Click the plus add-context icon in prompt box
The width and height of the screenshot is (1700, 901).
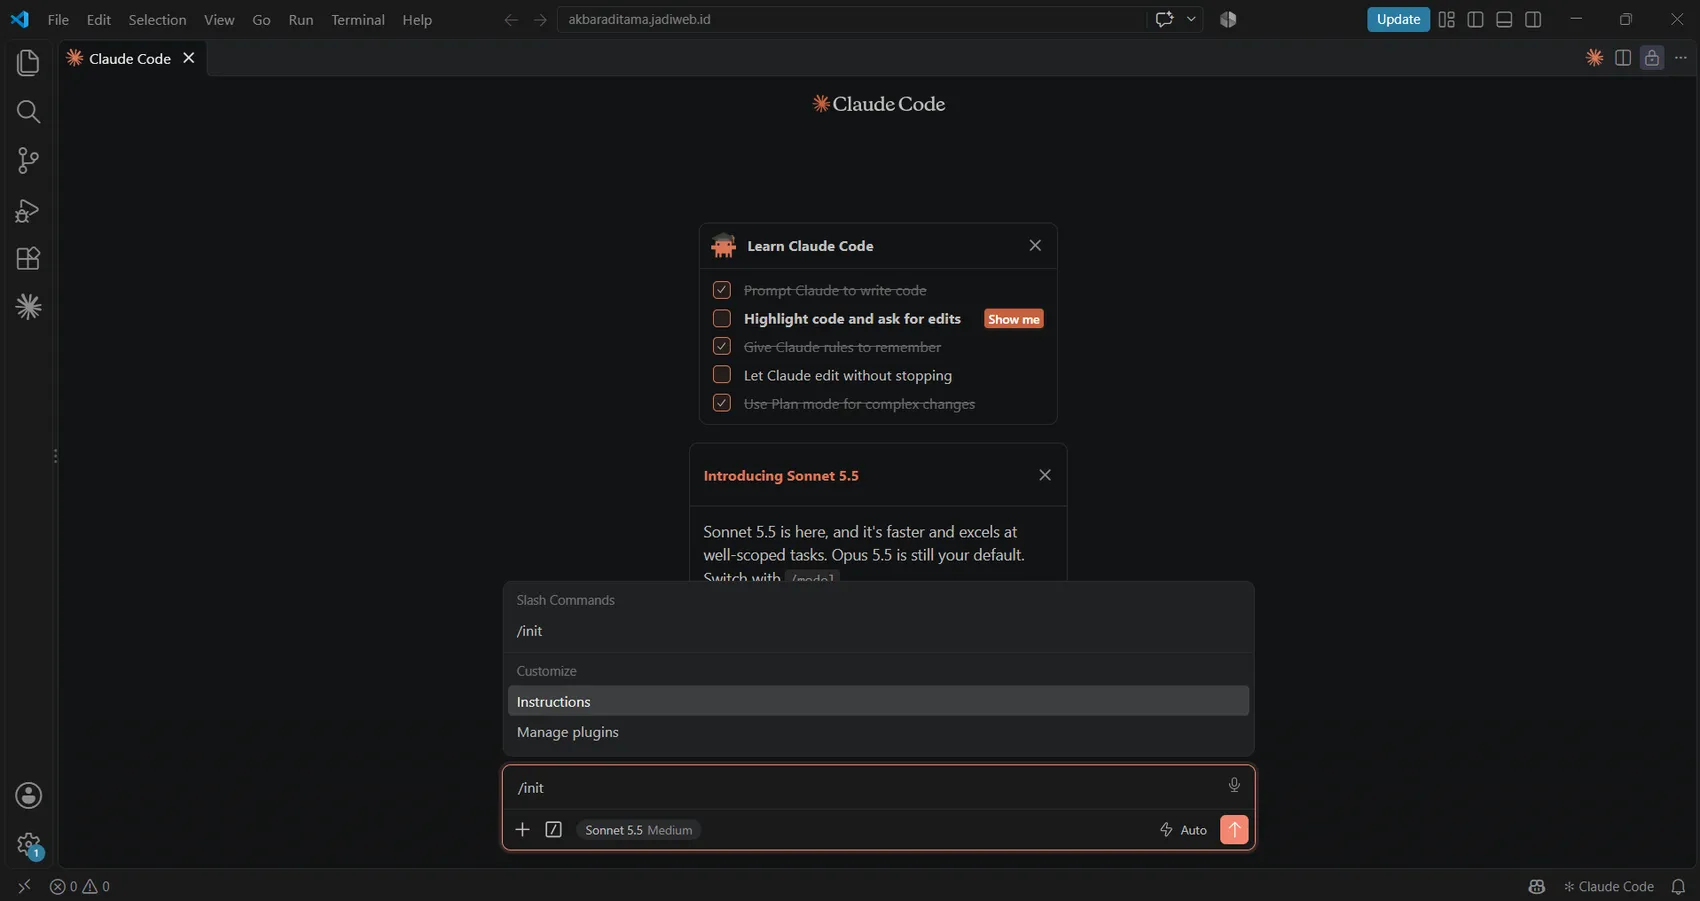[x=522, y=830]
